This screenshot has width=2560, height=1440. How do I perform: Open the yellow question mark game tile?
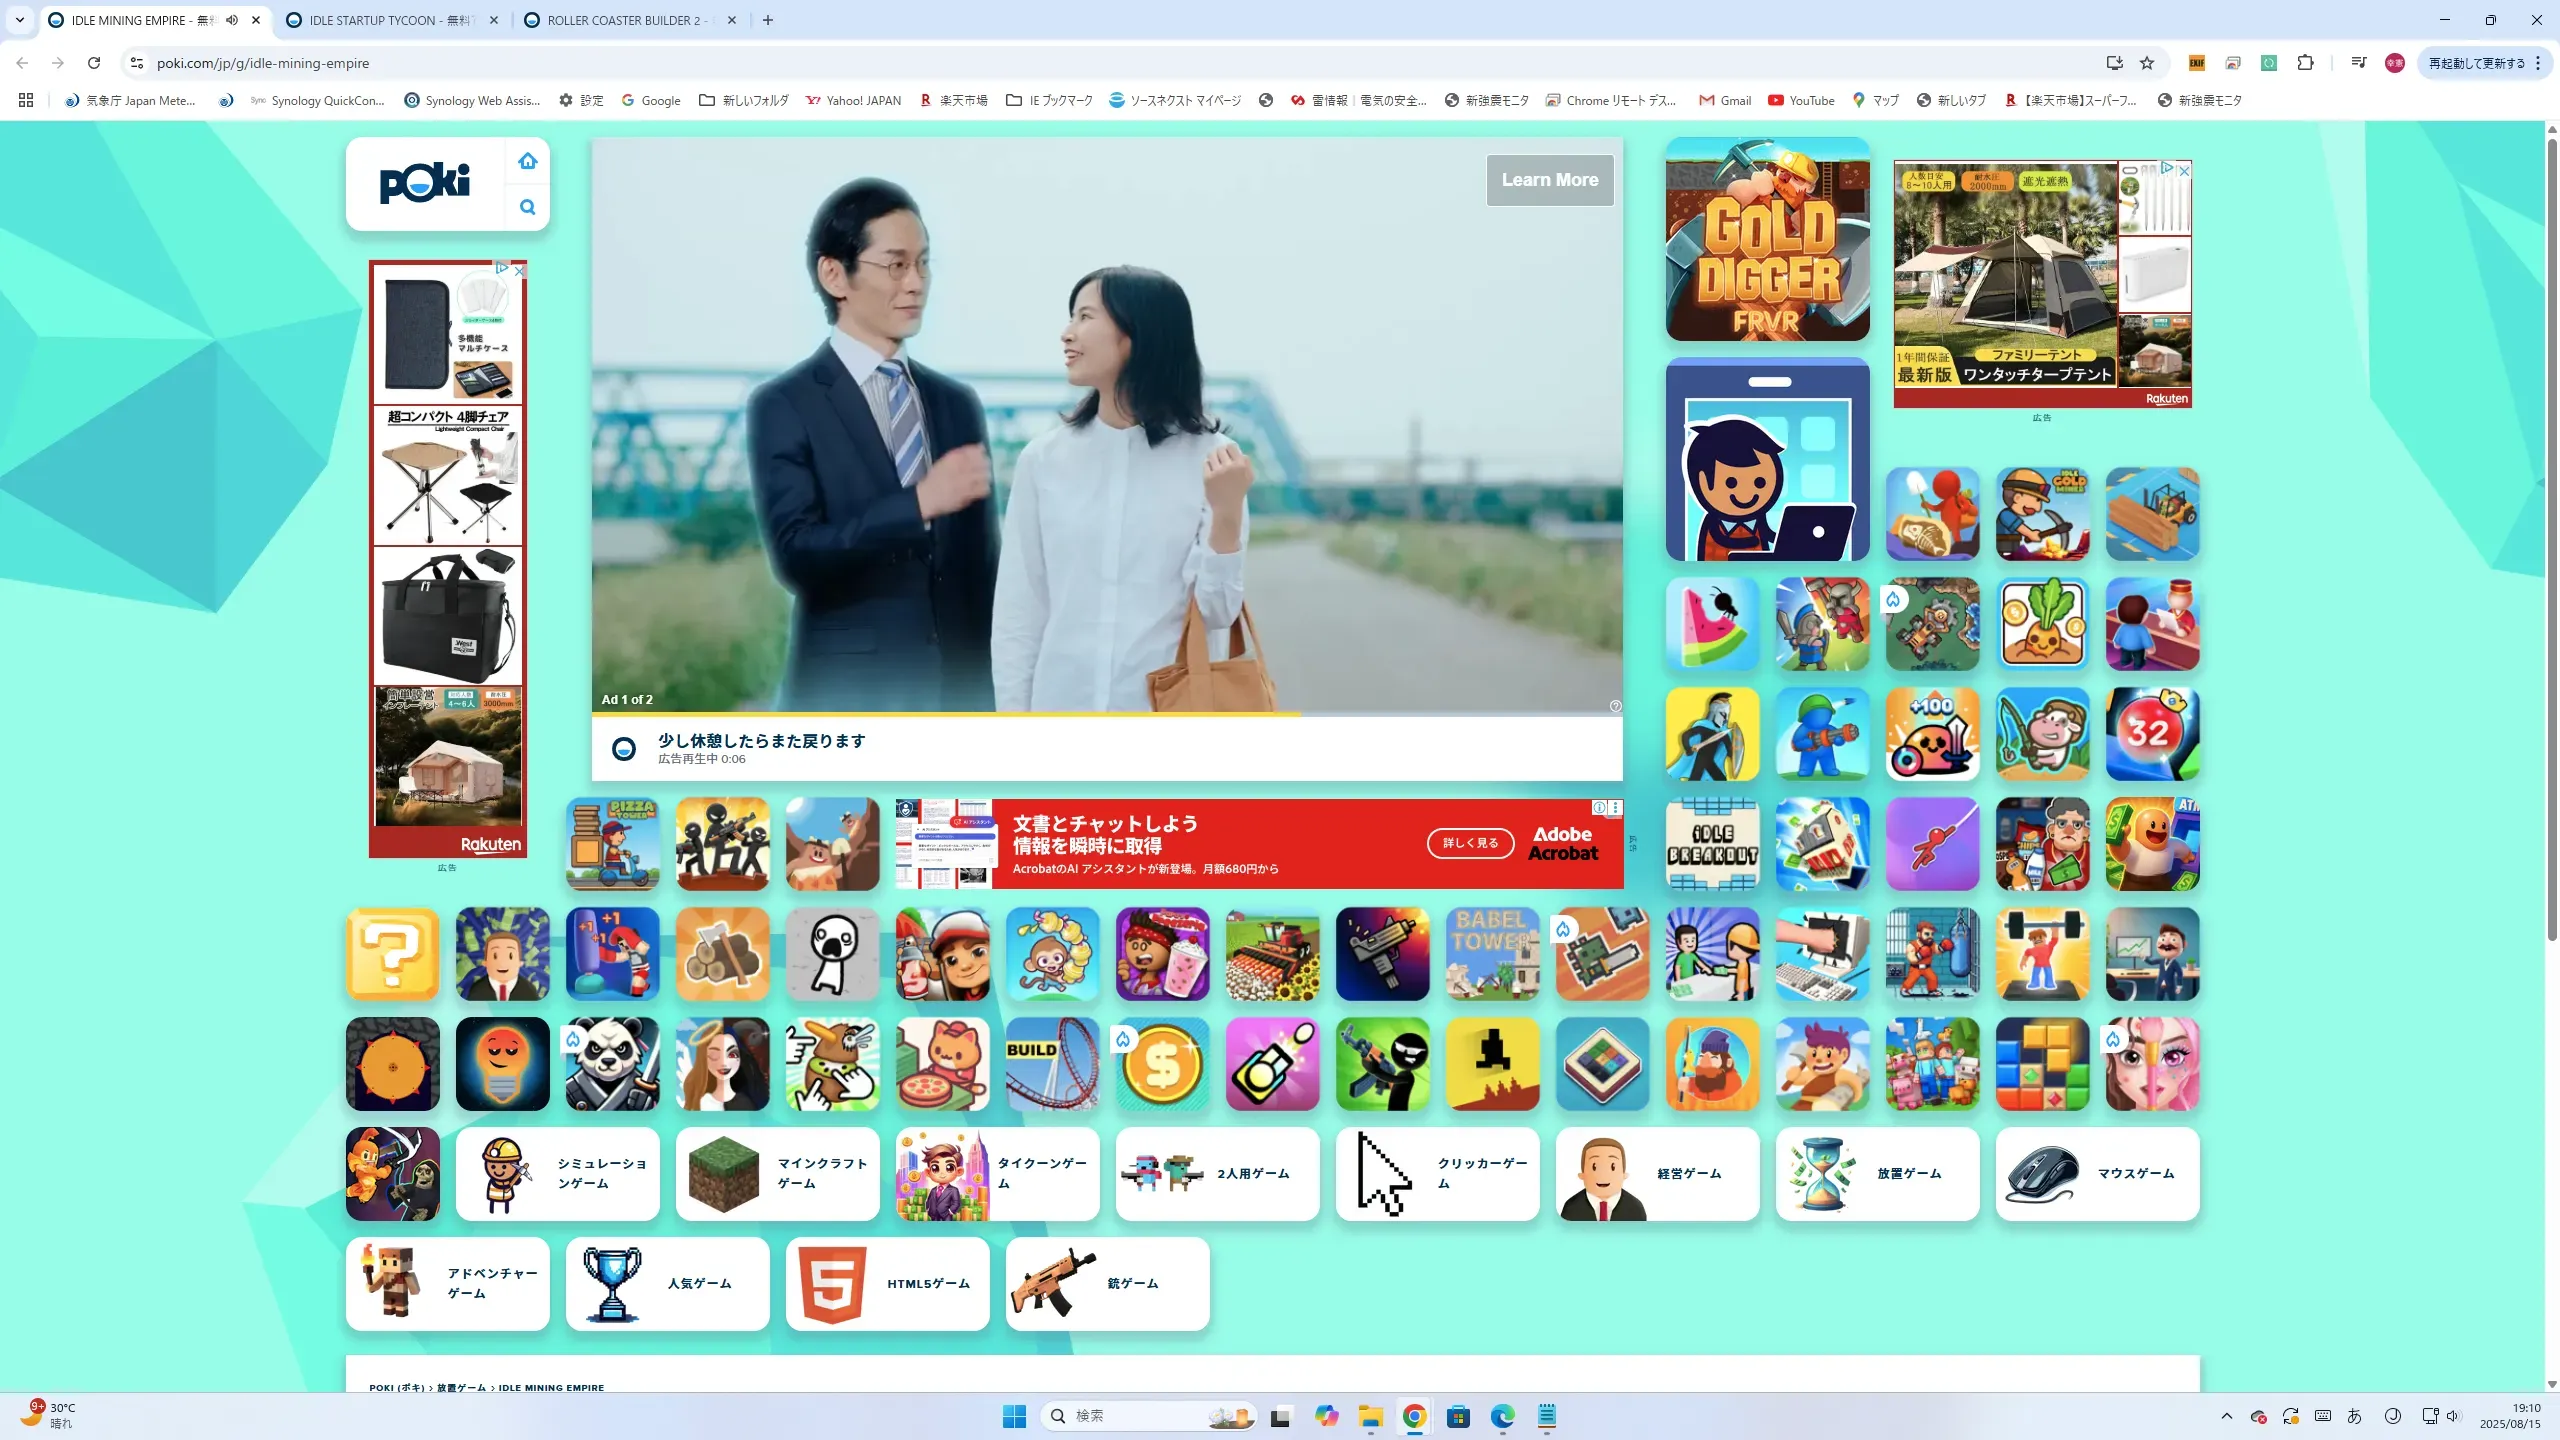click(392, 954)
